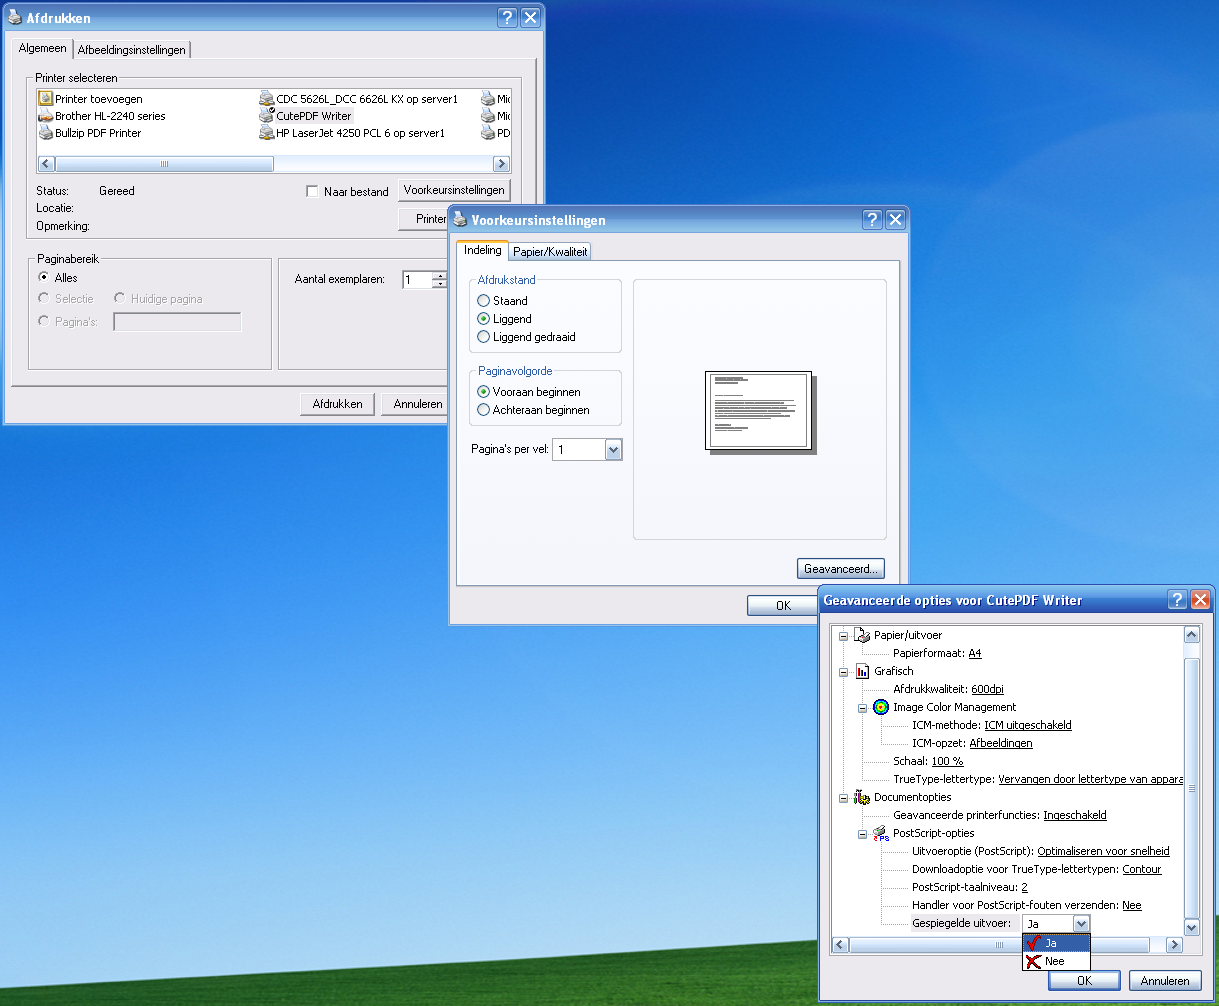Click the Ingeschakeld printerfuncties value
This screenshot has height=1006, width=1219.
pos(1075,815)
